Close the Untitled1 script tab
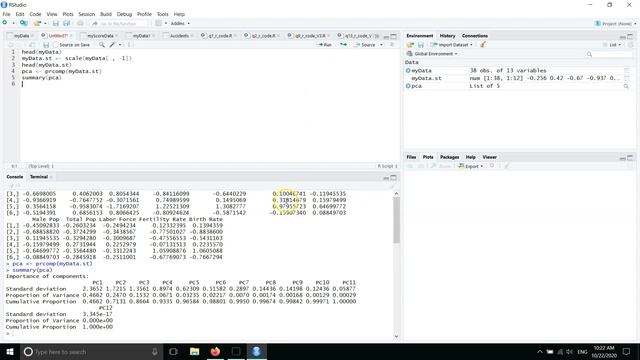This screenshot has height=360, width=640. 71,36
